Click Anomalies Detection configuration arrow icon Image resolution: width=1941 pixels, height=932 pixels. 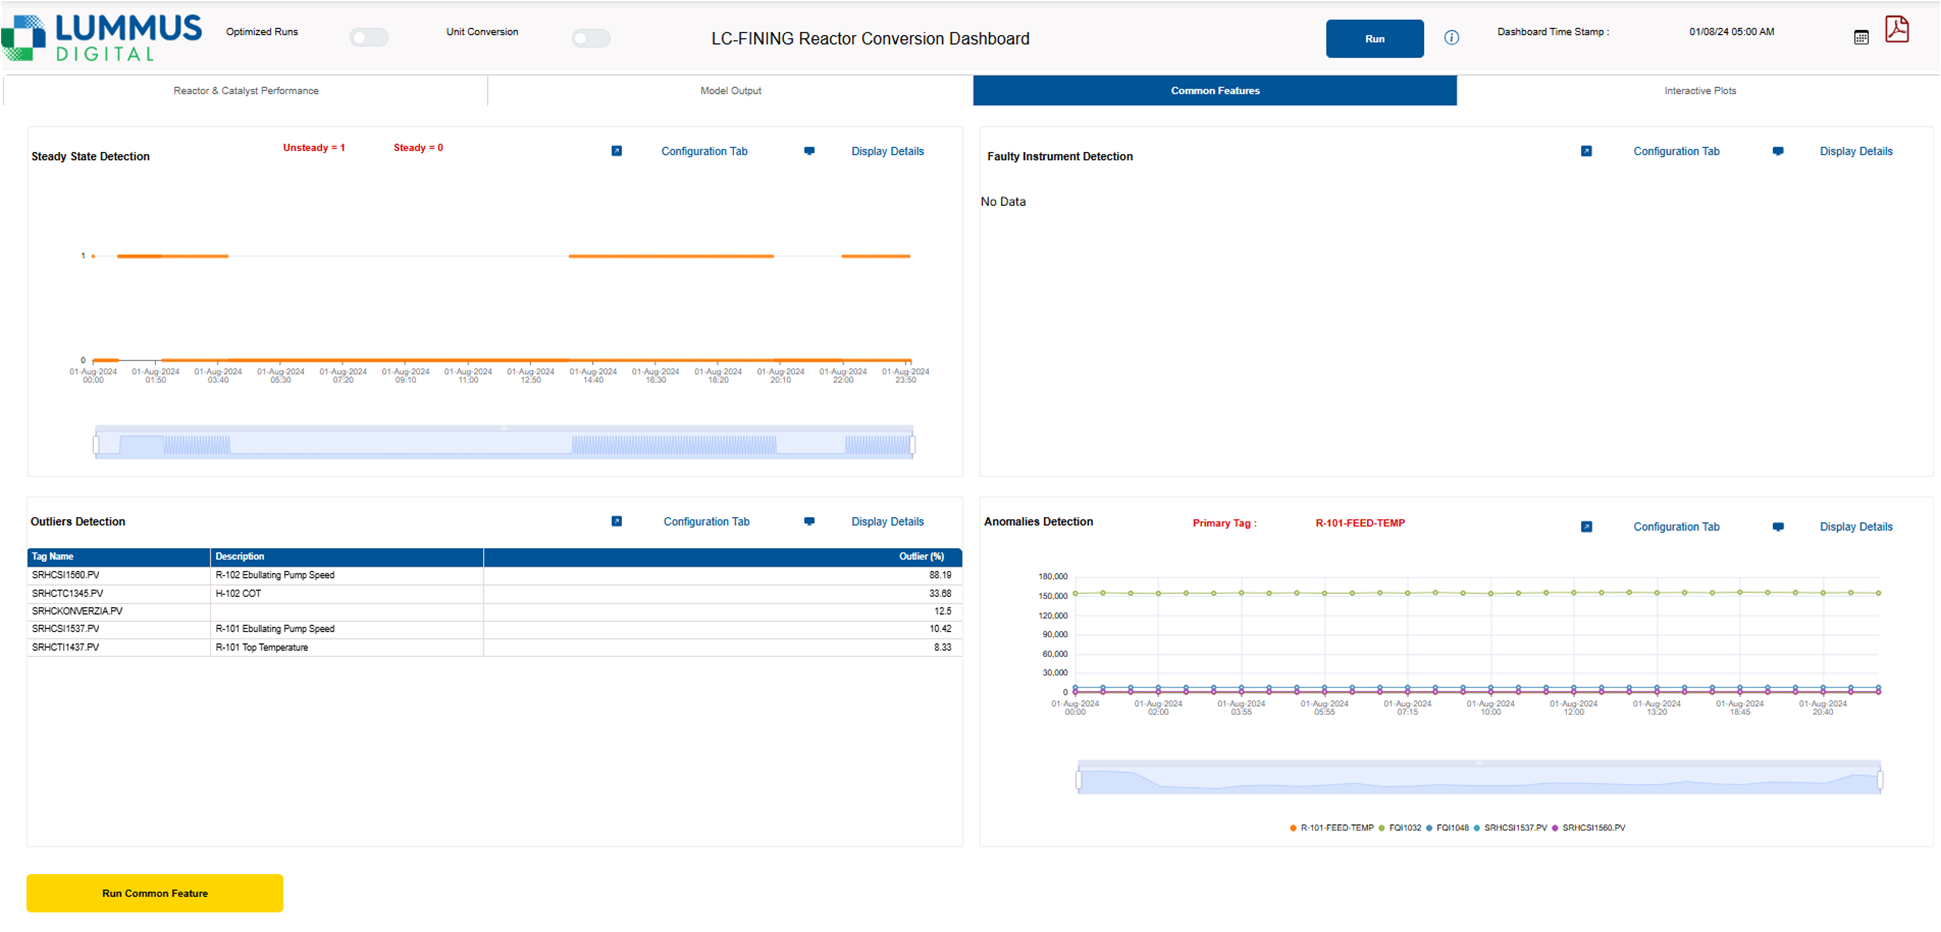click(1586, 527)
